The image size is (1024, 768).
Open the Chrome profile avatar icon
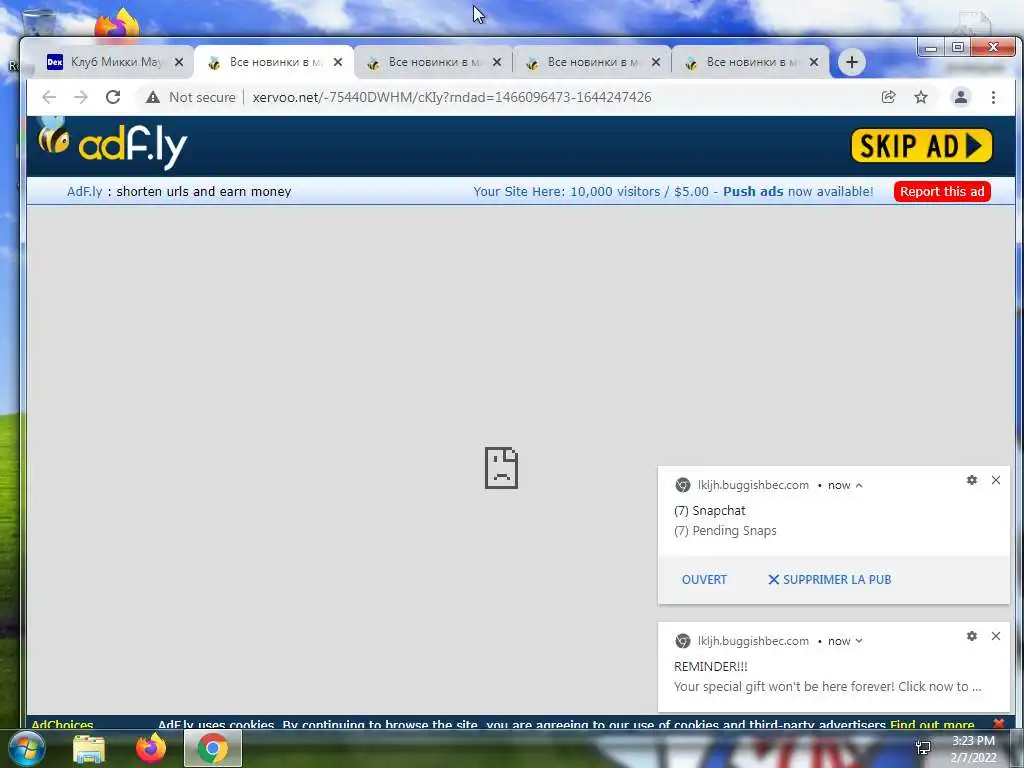point(961,97)
